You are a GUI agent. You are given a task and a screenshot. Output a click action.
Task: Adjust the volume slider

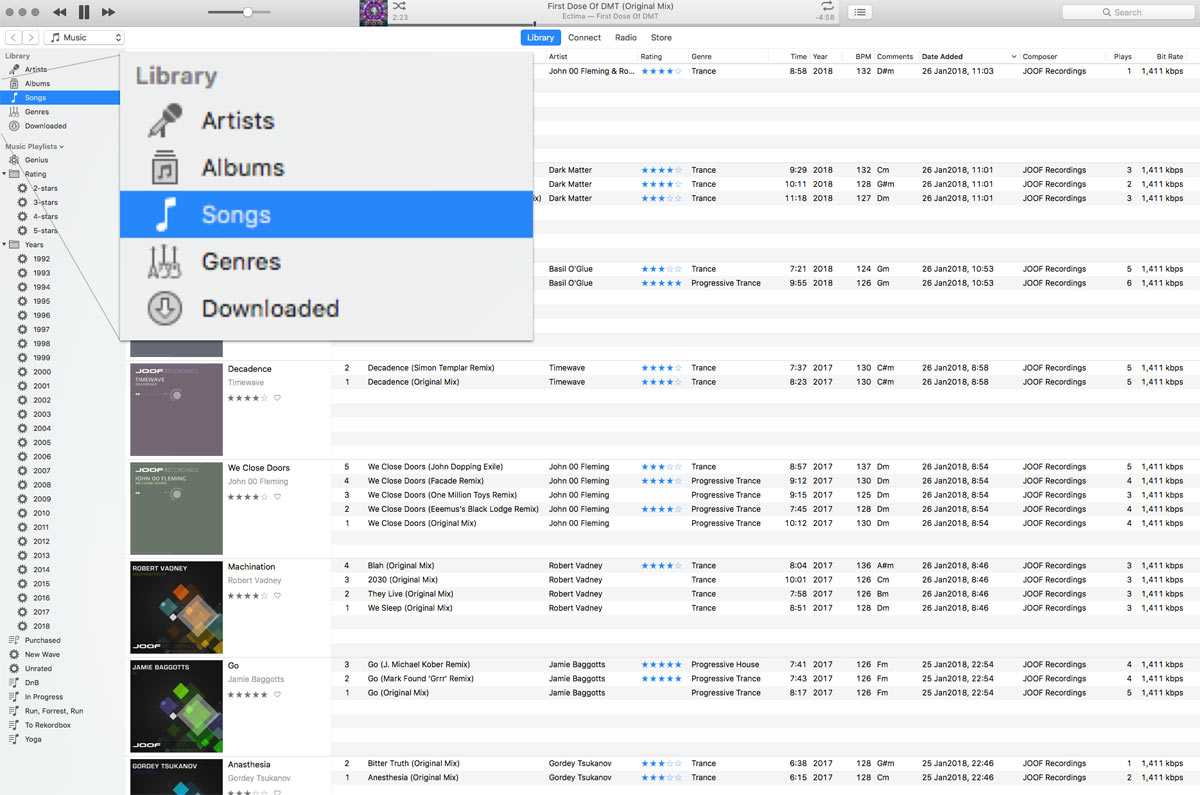[247, 12]
